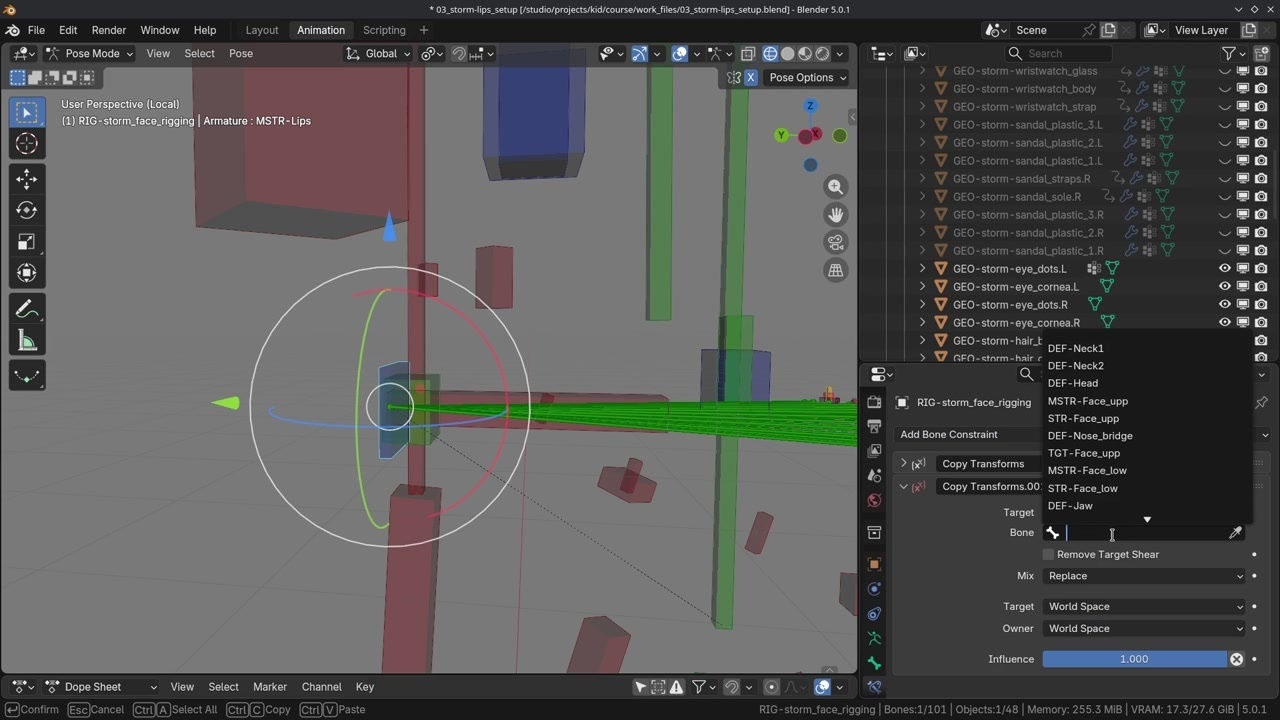Switch to the Scripting workspace tab
The height and width of the screenshot is (720, 1280).
384,30
